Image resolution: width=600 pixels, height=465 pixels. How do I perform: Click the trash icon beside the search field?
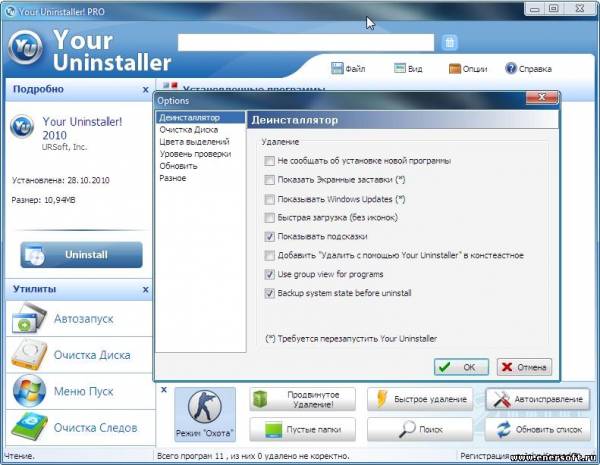pyautogui.click(x=450, y=42)
